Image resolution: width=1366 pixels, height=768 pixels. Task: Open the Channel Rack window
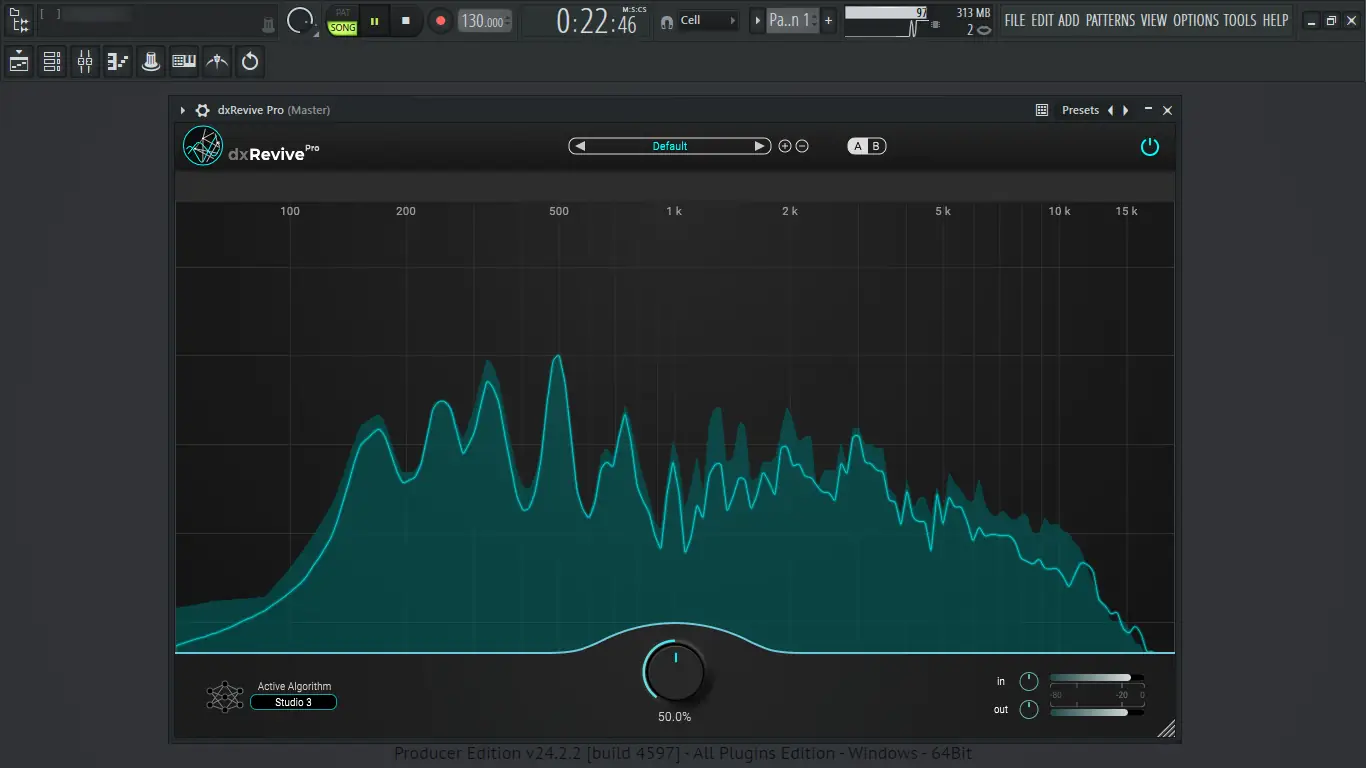pos(52,62)
